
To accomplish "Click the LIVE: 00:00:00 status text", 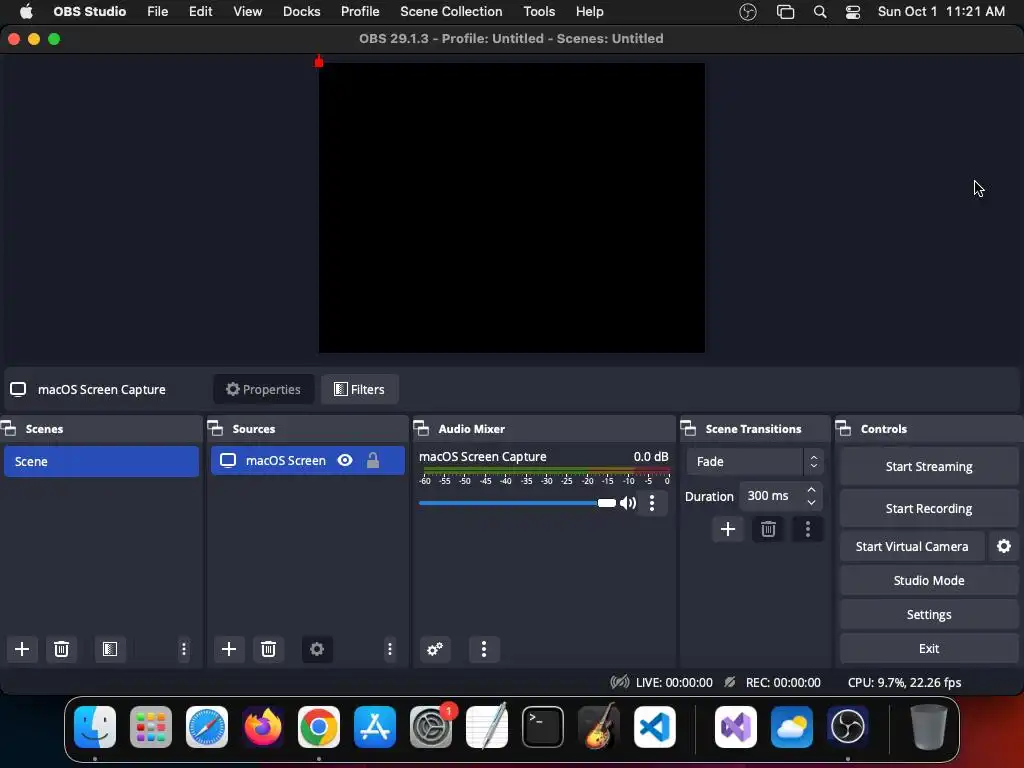I will coord(674,682).
